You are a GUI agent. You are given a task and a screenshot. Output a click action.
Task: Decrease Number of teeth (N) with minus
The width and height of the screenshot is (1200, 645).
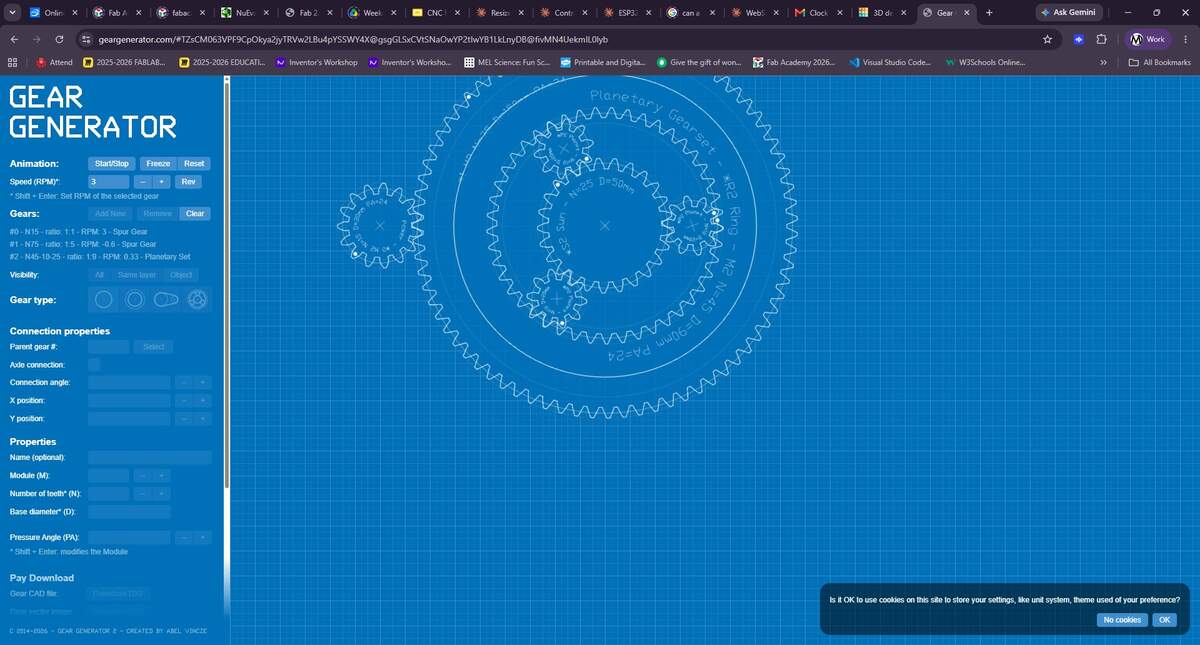(143, 493)
